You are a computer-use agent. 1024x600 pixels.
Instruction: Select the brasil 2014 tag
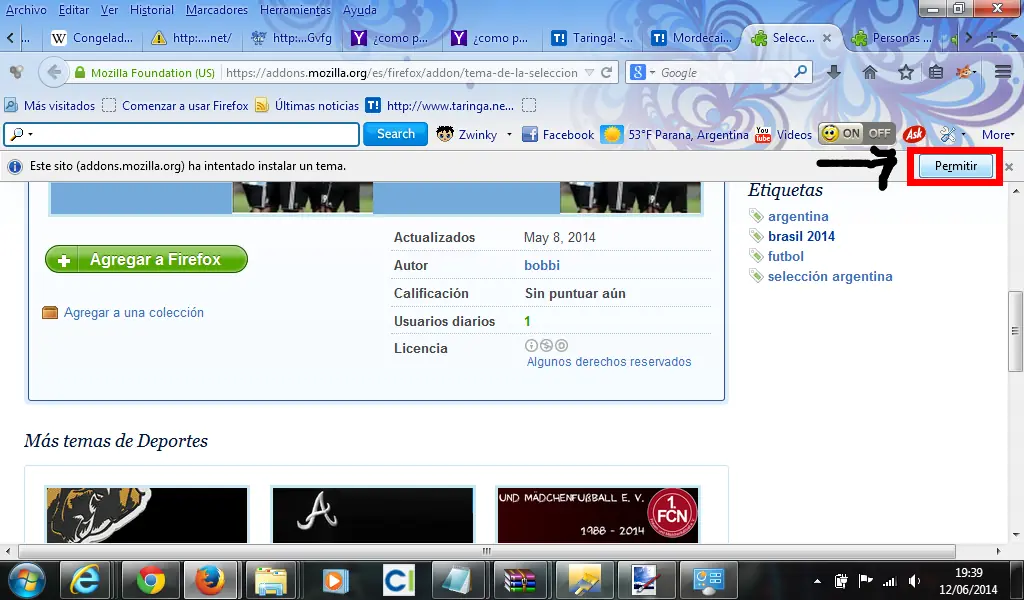click(x=801, y=236)
